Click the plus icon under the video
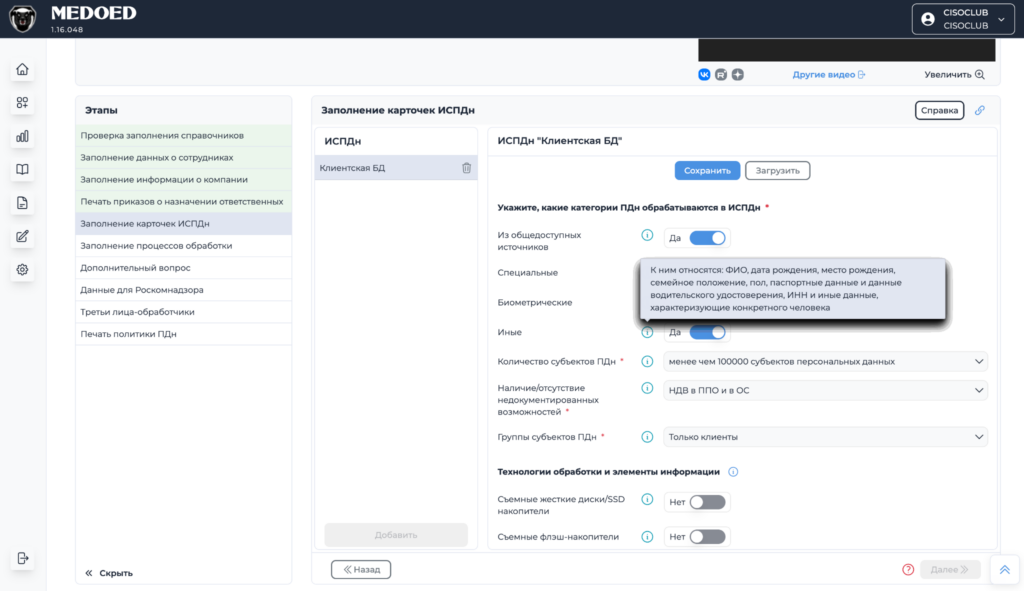Image resolution: width=1024 pixels, height=591 pixels. (x=738, y=74)
